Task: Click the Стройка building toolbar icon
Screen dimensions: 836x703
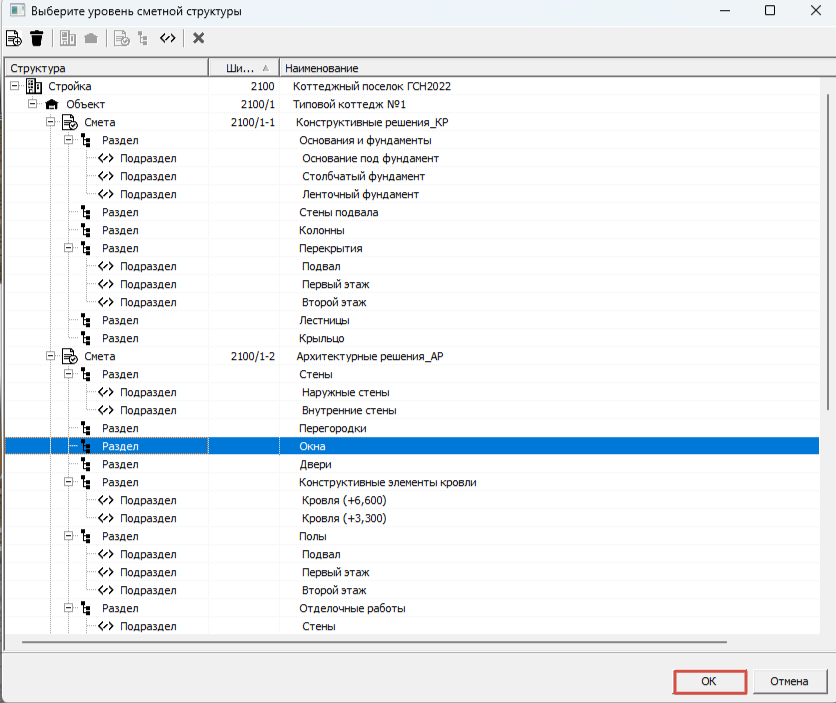Action: [x=68, y=38]
